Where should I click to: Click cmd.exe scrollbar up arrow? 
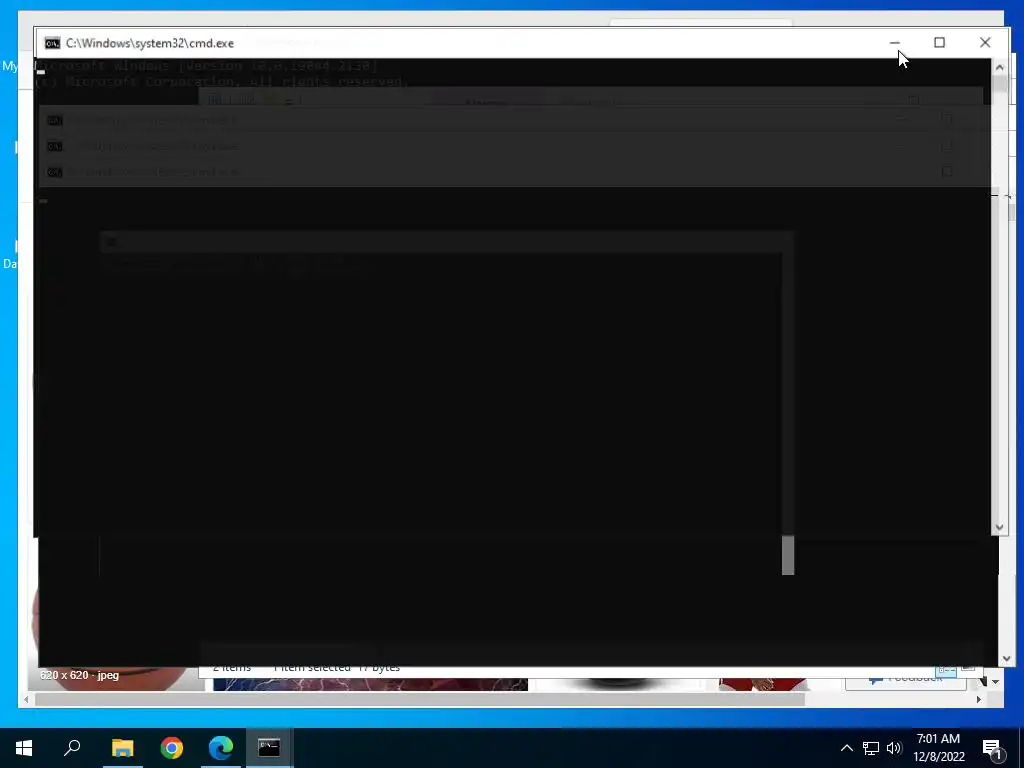click(x=999, y=67)
